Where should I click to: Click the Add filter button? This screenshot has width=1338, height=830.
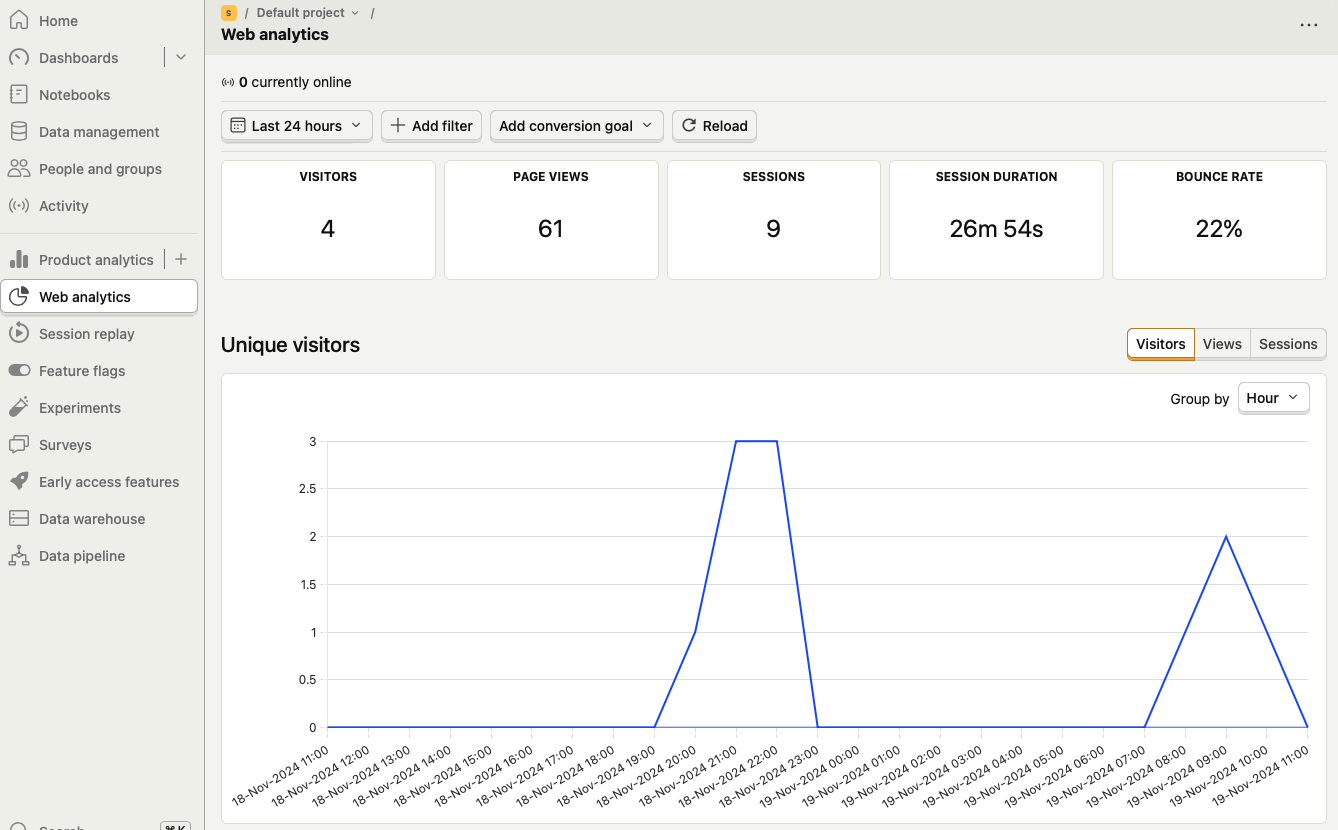point(431,126)
